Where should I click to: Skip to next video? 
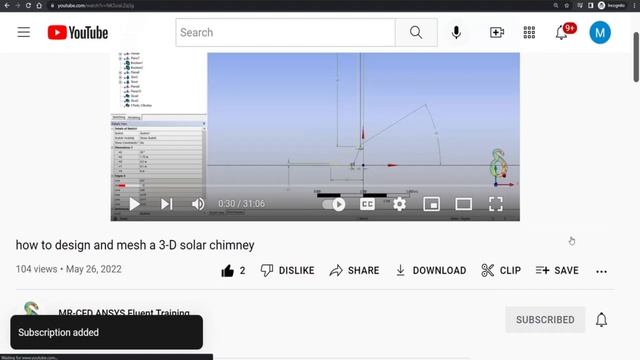click(x=166, y=204)
